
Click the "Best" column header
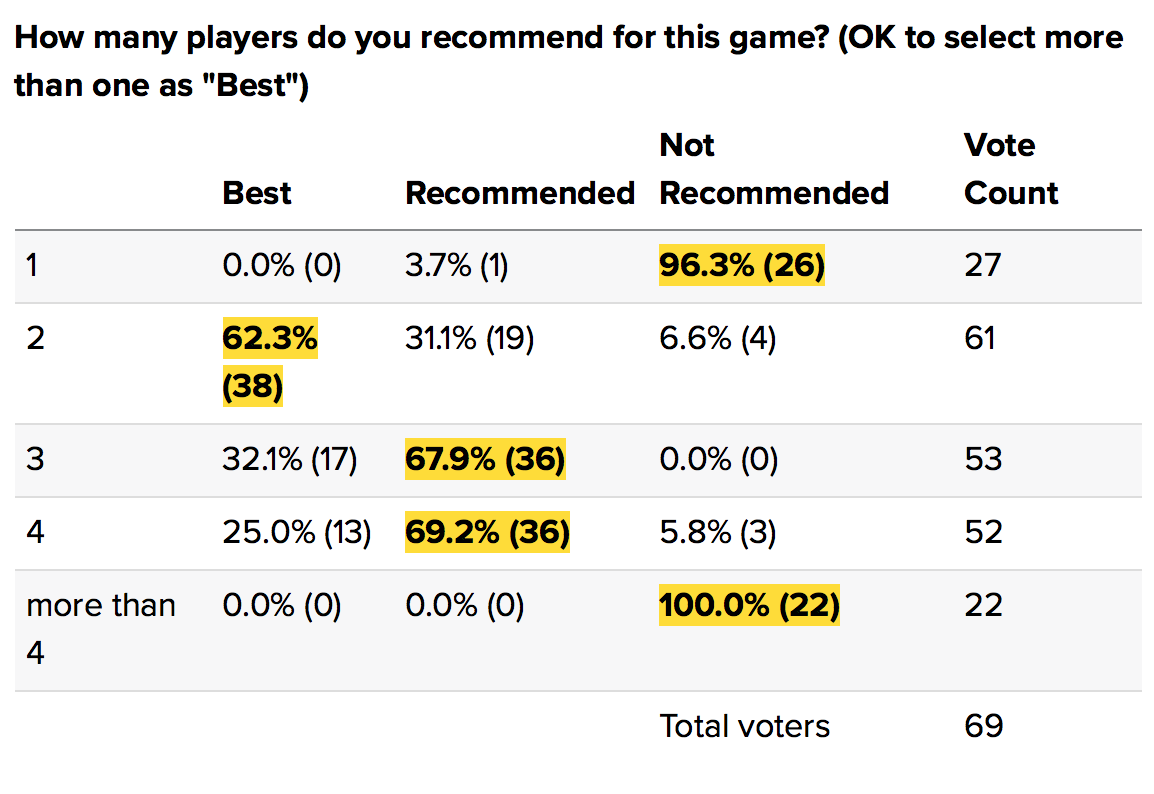click(257, 192)
